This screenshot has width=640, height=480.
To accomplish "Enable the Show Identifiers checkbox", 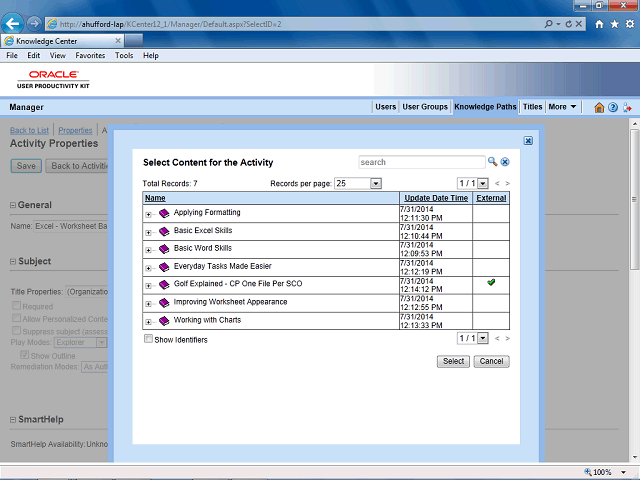I will [148, 339].
